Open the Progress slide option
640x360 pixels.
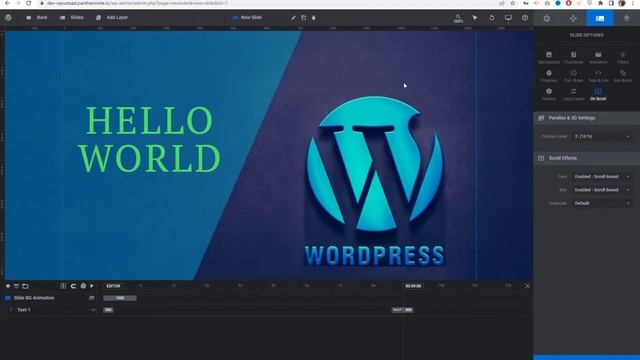pos(549,76)
